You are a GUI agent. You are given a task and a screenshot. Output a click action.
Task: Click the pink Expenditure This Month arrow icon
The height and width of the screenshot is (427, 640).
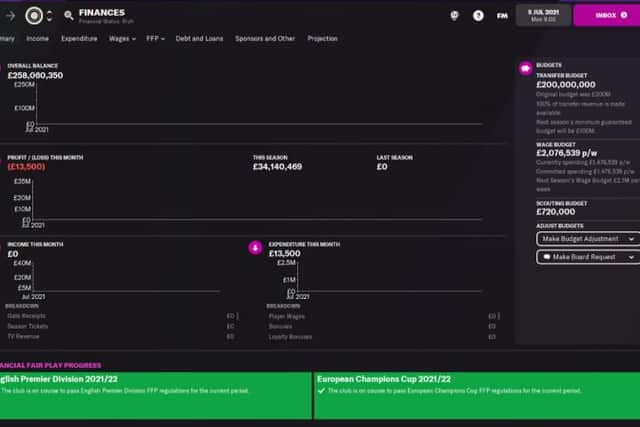pos(255,247)
